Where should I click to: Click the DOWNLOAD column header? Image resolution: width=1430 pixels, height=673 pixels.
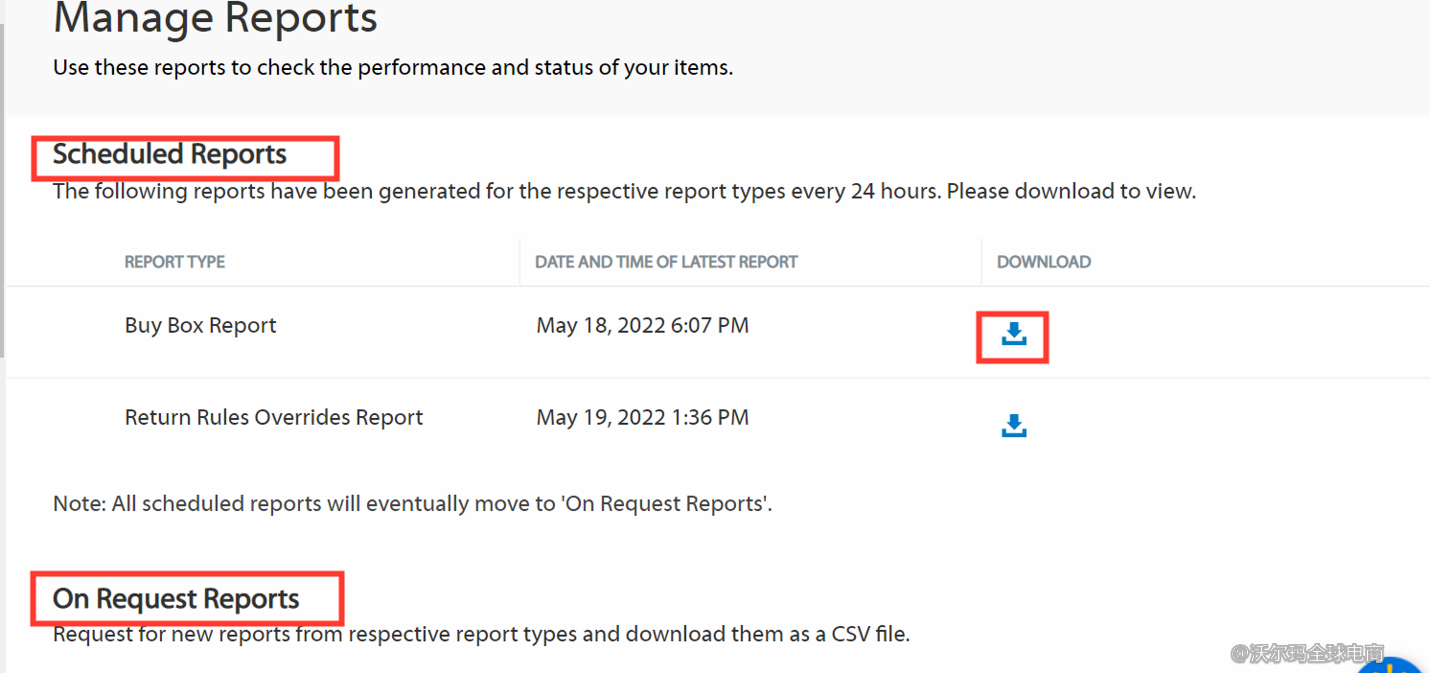(x=1043, y=261)
